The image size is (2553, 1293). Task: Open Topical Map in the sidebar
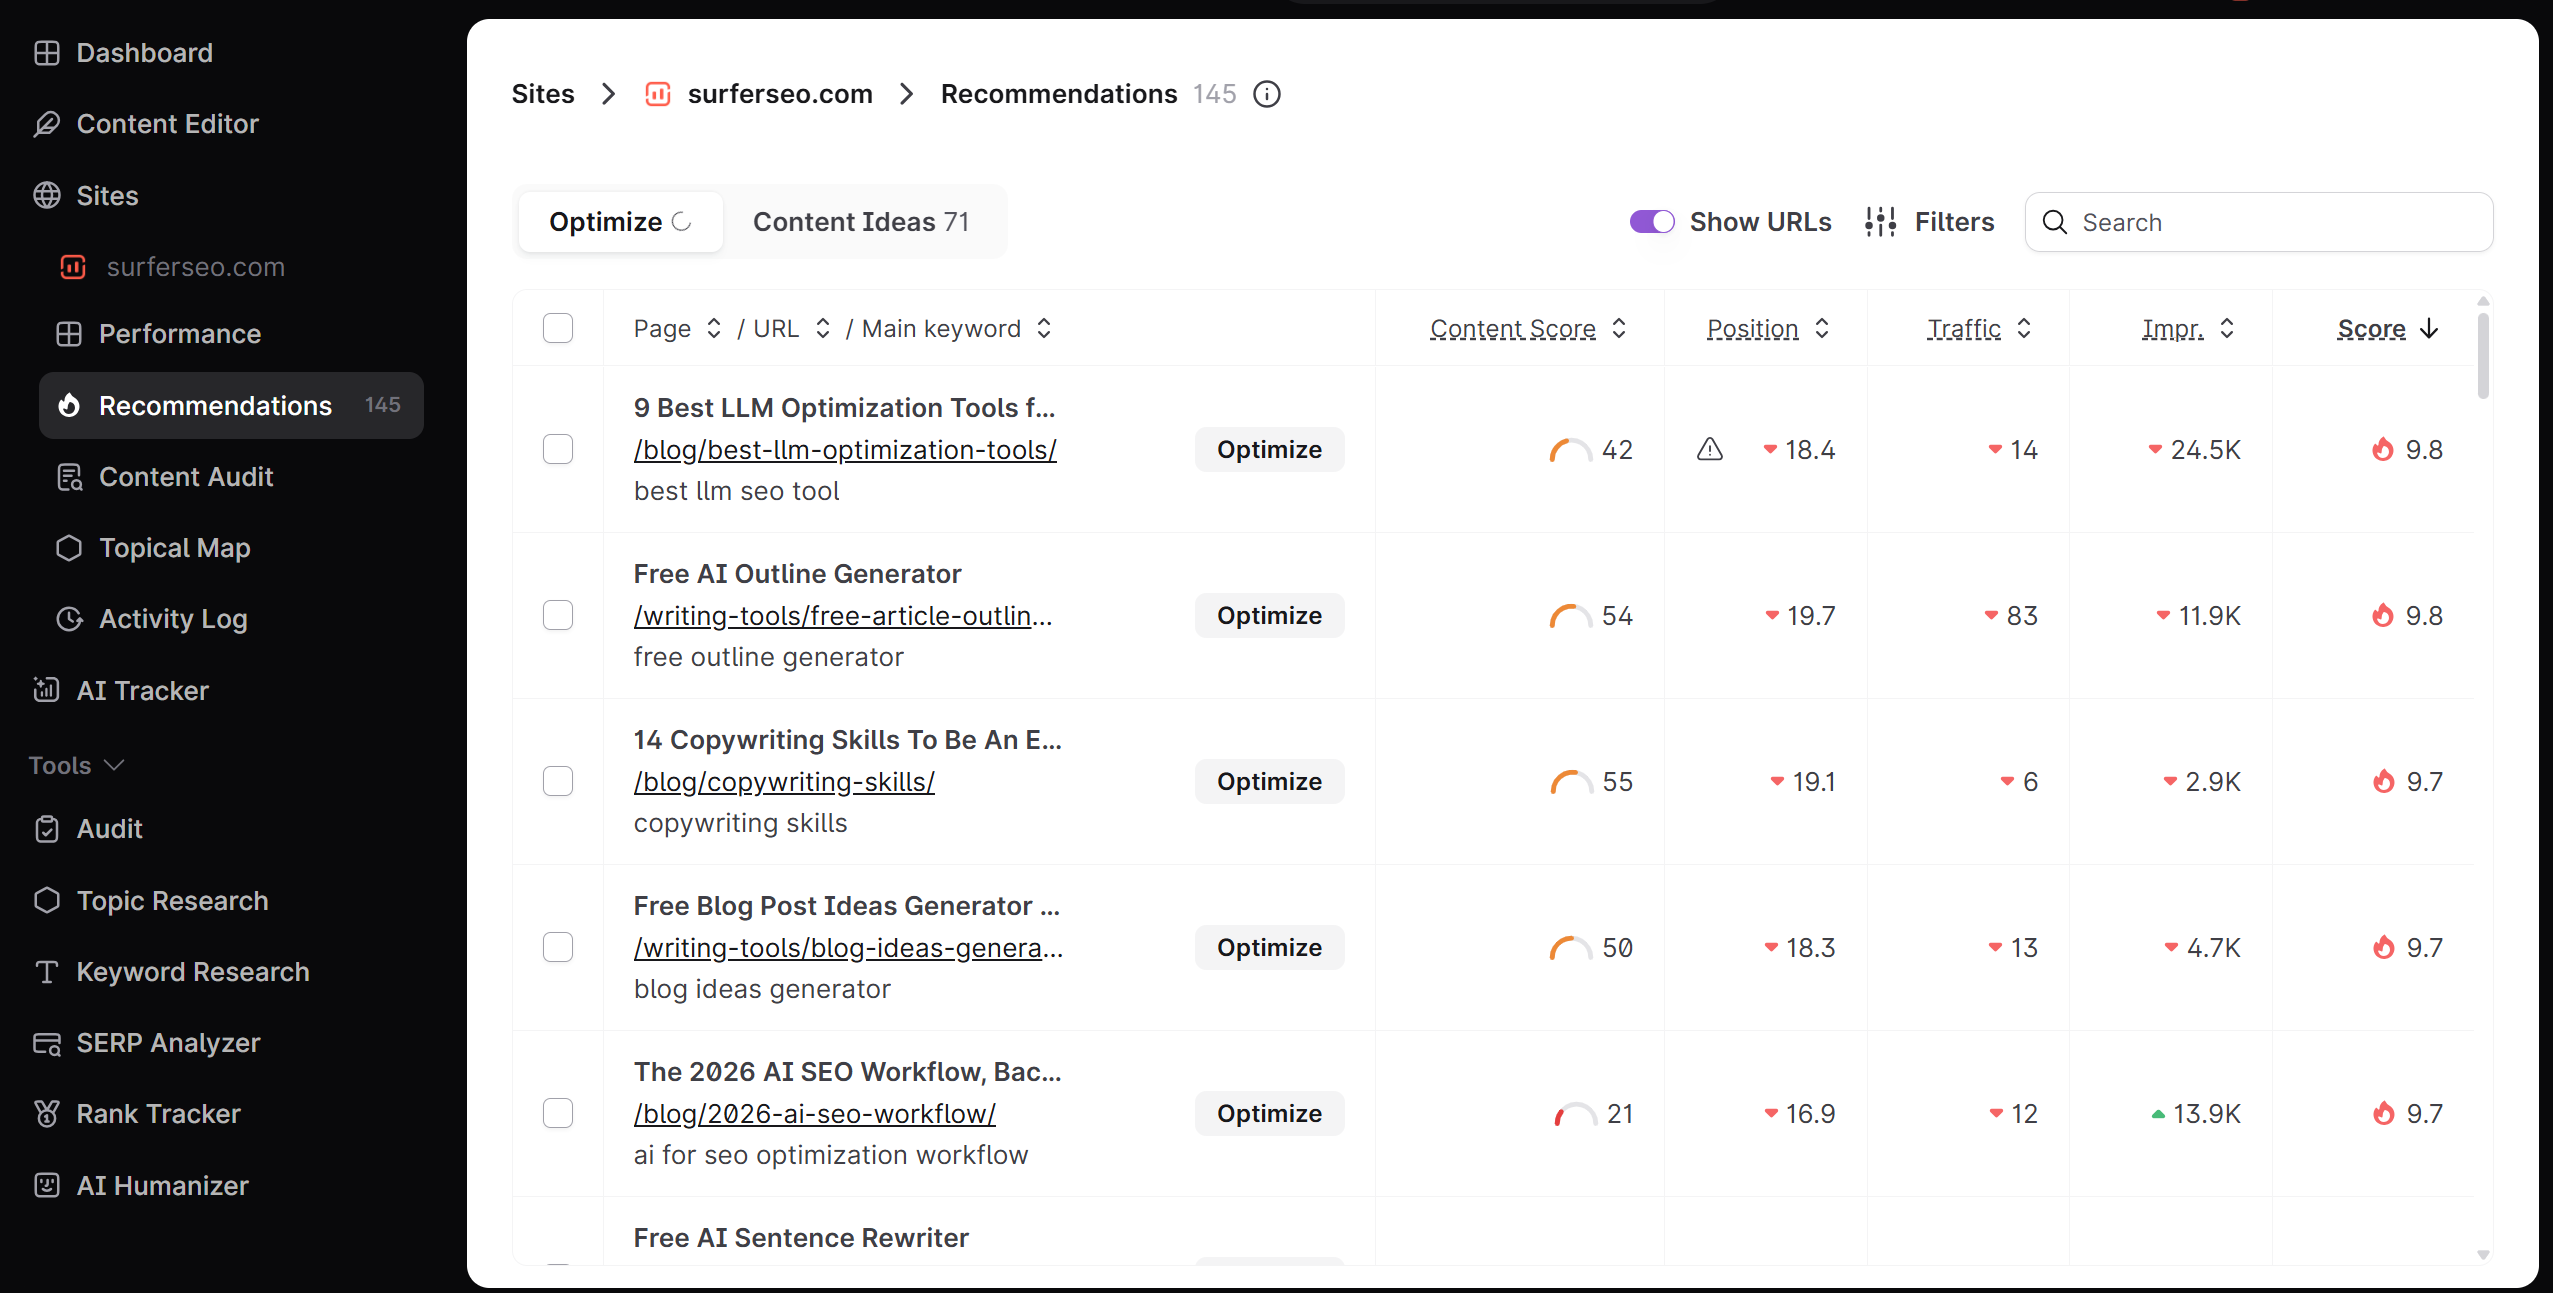point(174,548)
